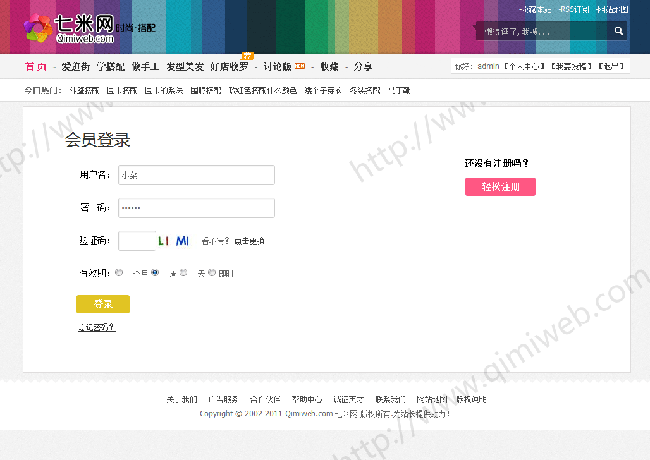Click the LIMI captcha image
650x460 pixels.
pos(173,241)
